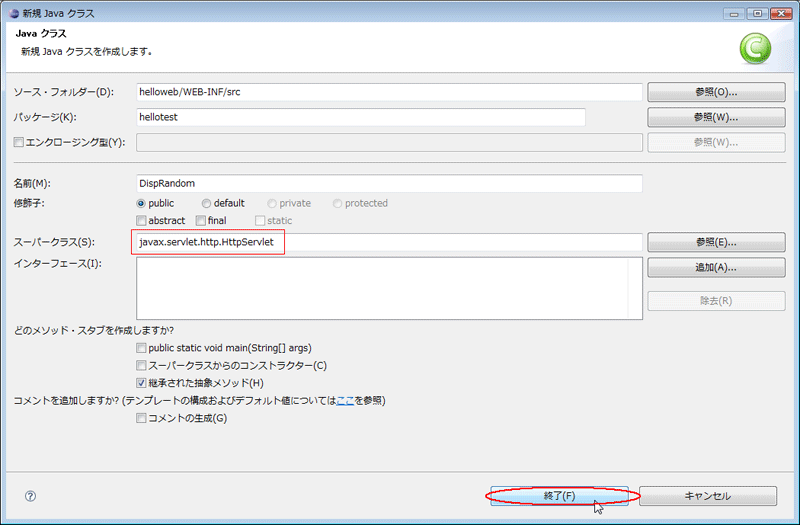
Task: Click 参照(W) button beside package field
Action: [x=716, y=117]
